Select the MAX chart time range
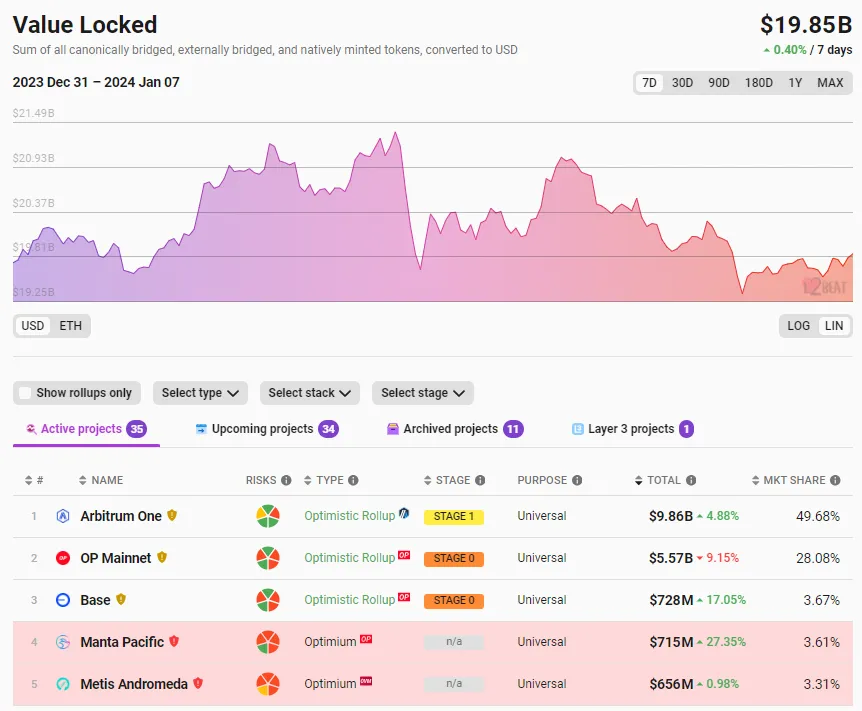 (x=830, y=83)
